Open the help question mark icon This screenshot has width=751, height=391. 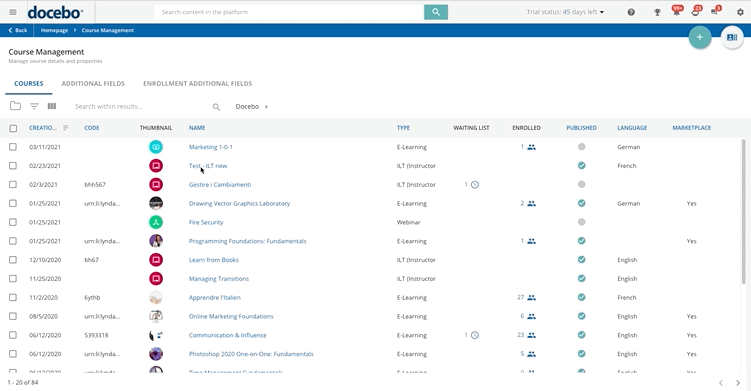coord(631,12)
